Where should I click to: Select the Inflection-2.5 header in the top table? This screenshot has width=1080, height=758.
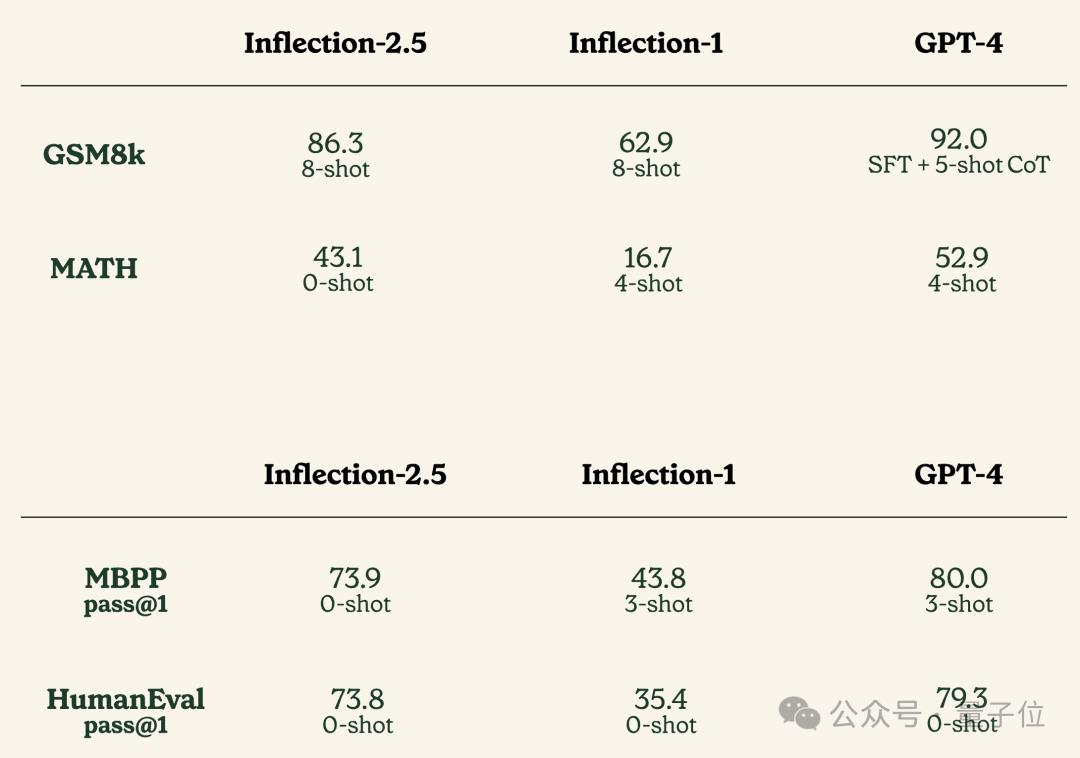pyautogui.click(x=335, y=43)
